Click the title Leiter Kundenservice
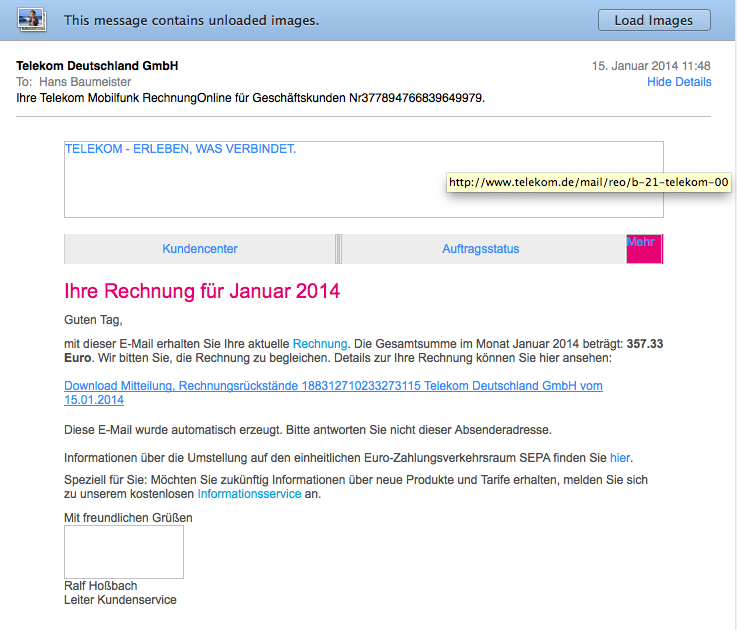Image resolution: width=737 pixels, height=630 pixels. tap(120, 600)
